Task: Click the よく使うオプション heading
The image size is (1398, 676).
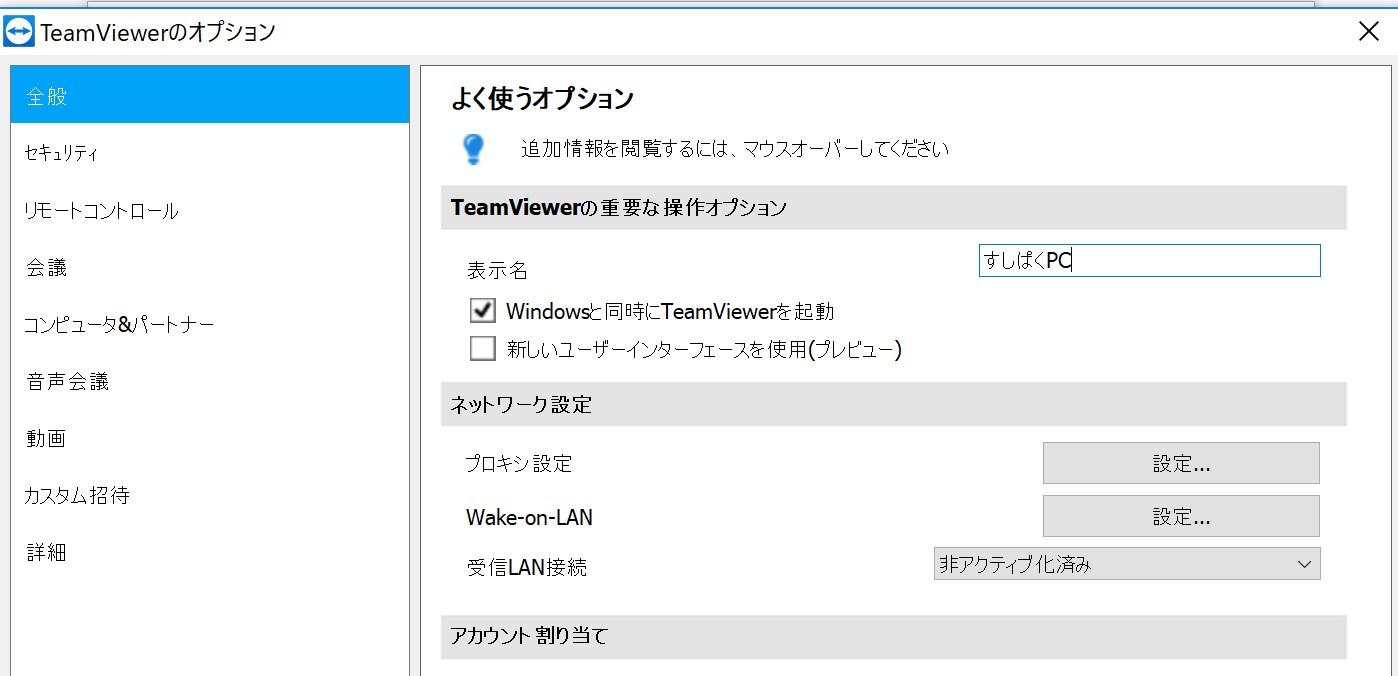Action: tap(542, 98)
